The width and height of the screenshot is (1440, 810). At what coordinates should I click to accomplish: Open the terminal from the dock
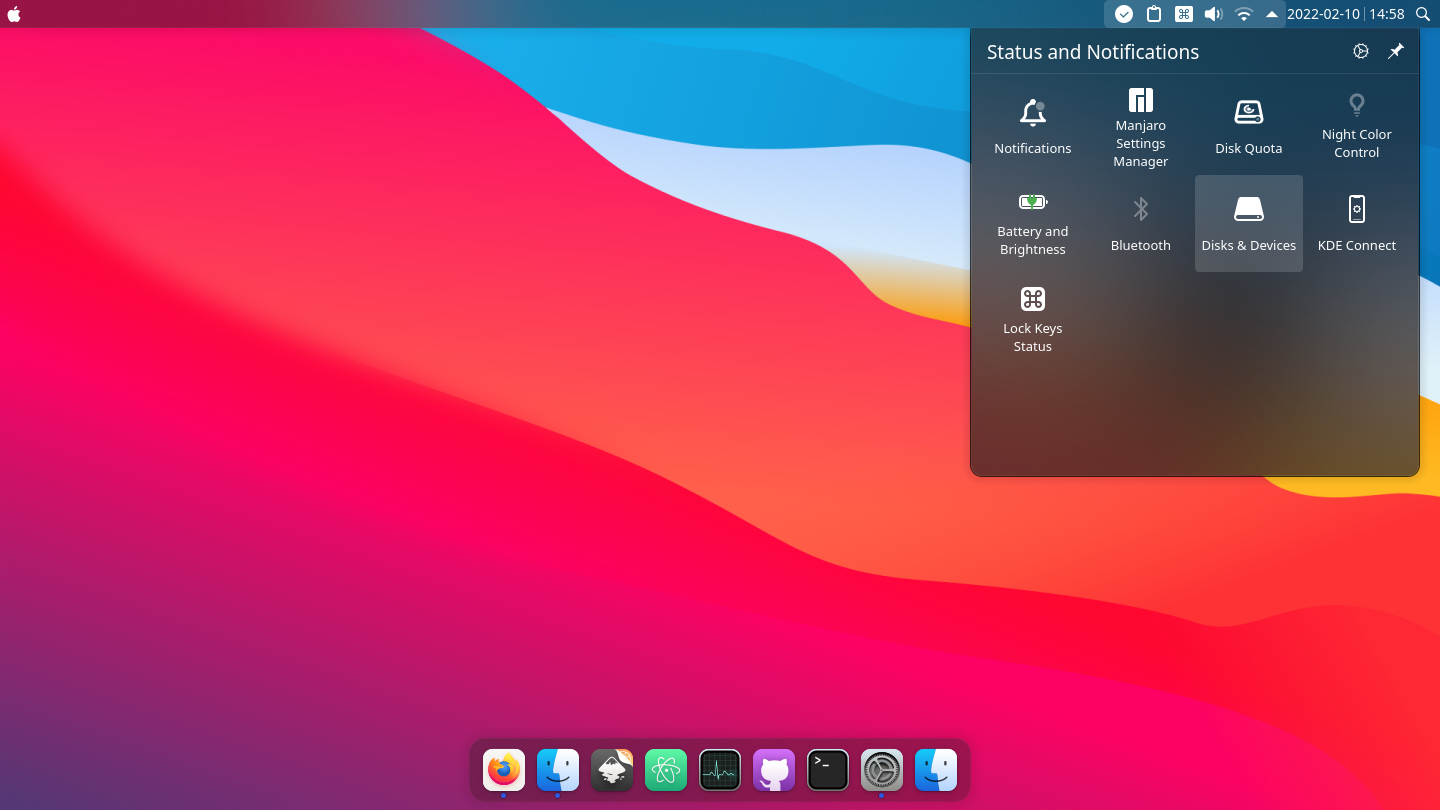click(x=828, y=770)
